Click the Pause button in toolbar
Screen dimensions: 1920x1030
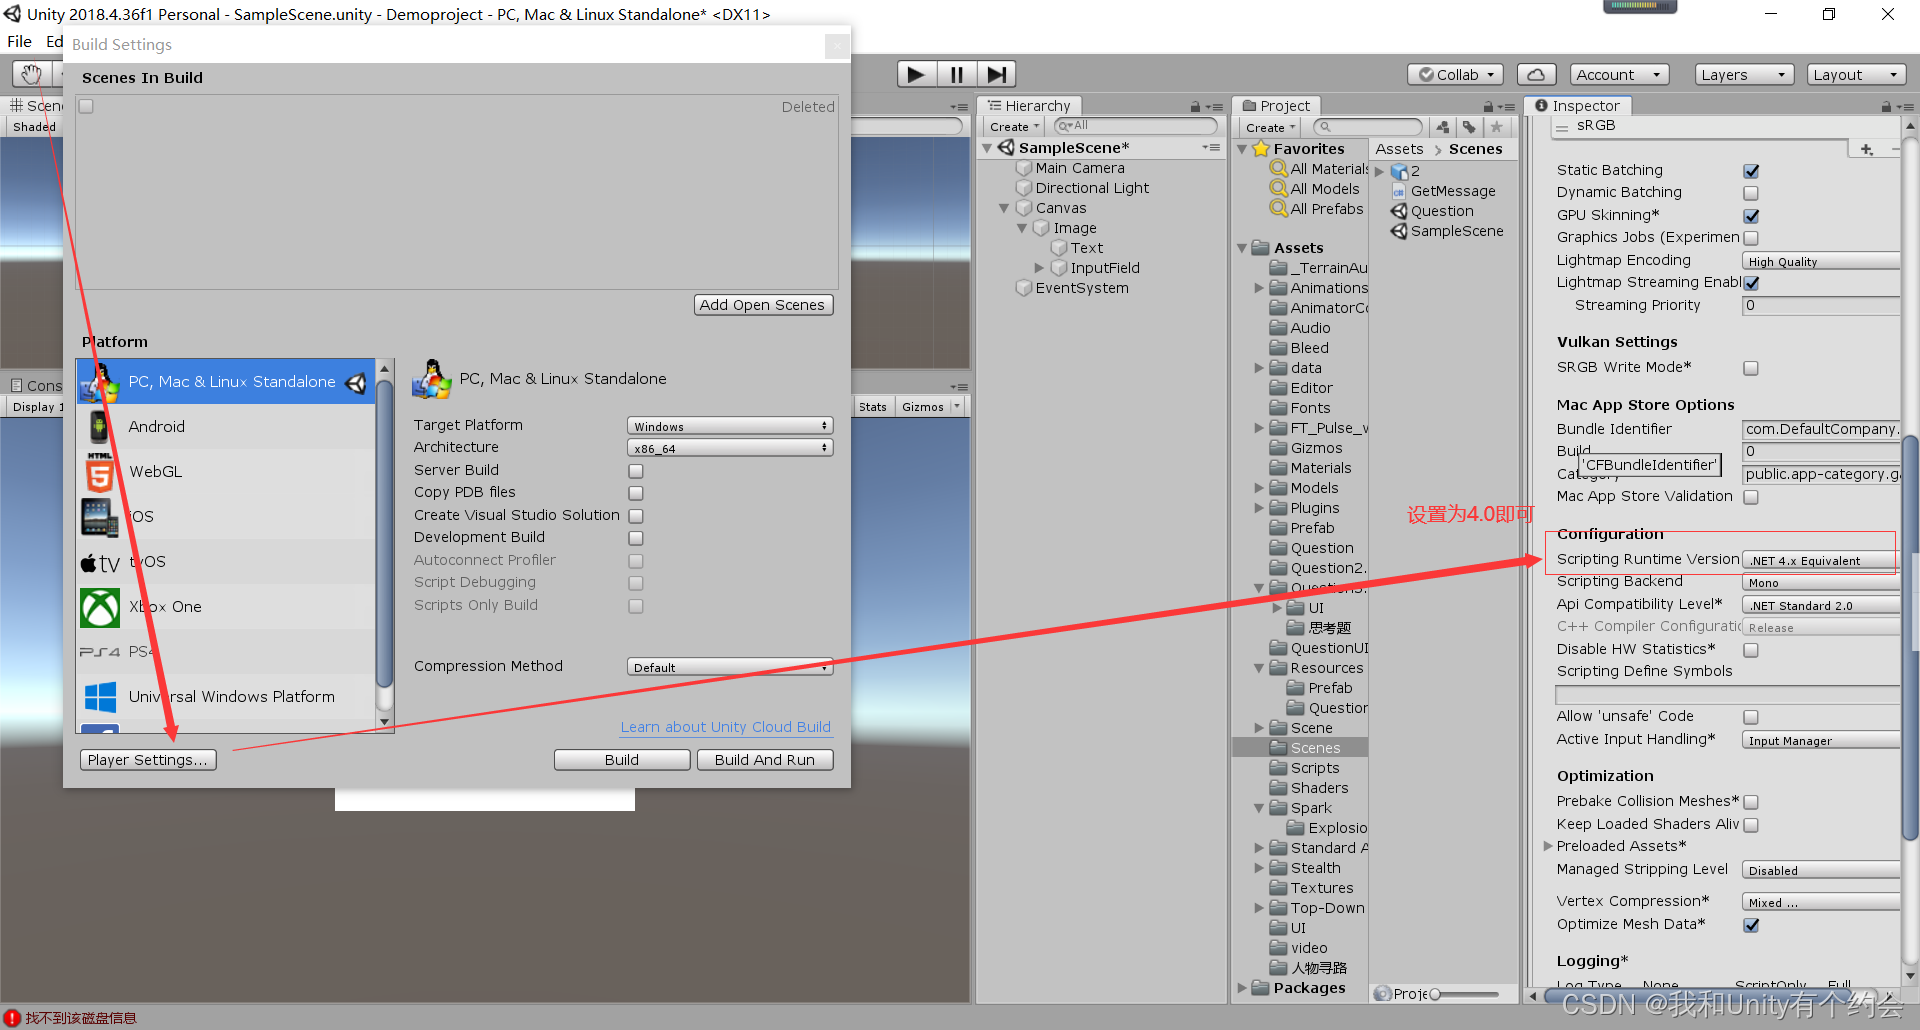click(x=956, y=74)
